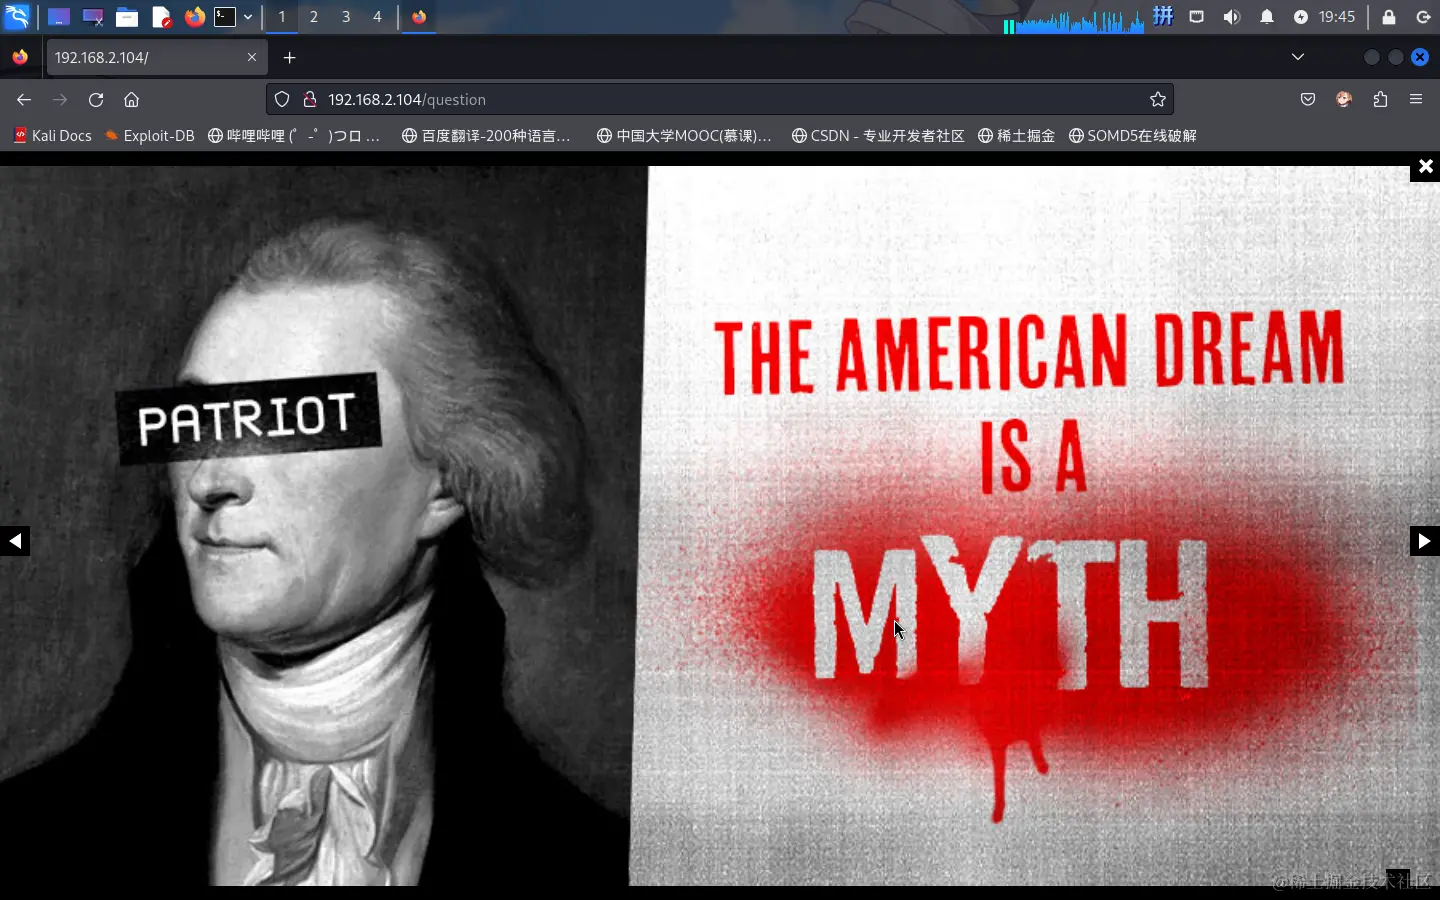Open the Save to Pocket button
Screen dimensions: 1440x900
pos(1308,100)
